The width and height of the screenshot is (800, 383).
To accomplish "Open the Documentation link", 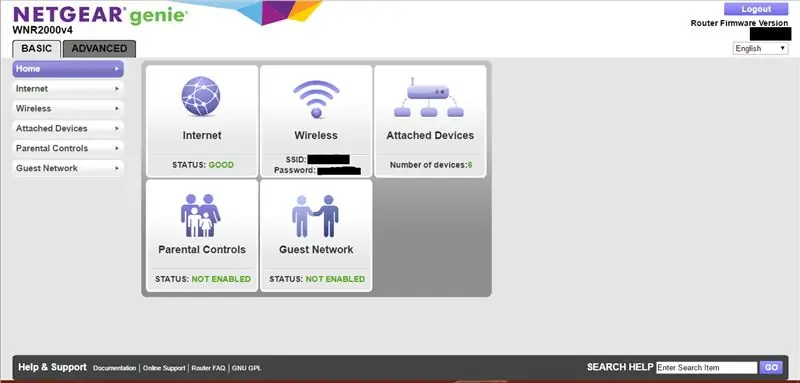I will 115,368.
